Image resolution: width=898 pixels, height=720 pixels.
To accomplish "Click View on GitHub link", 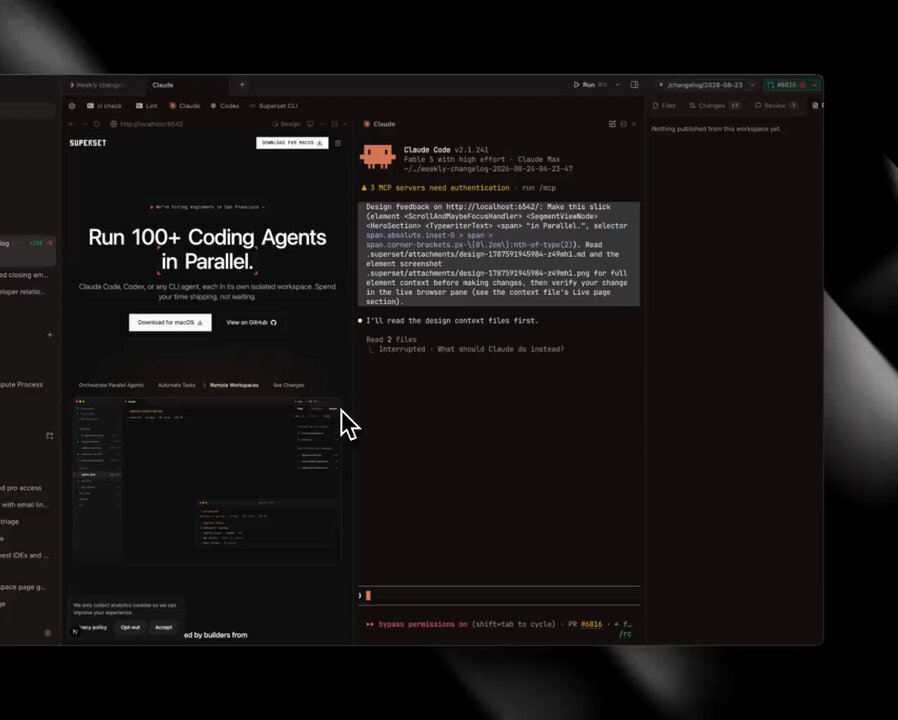I will coord(251,322).
